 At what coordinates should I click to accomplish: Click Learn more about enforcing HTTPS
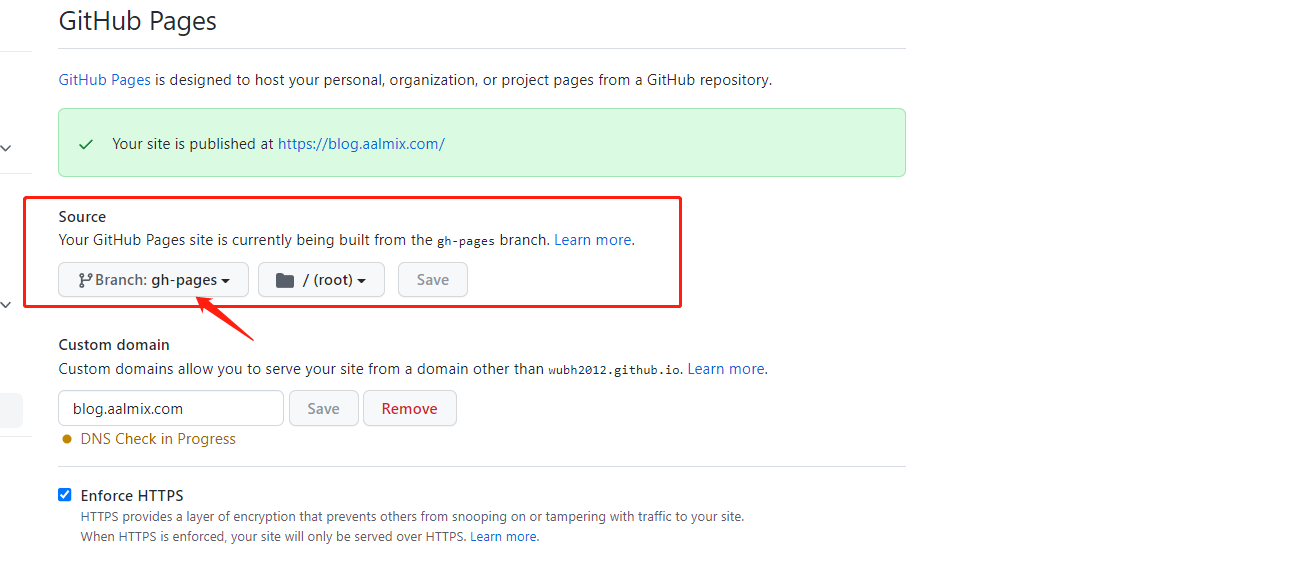click(x=504, y=537)
